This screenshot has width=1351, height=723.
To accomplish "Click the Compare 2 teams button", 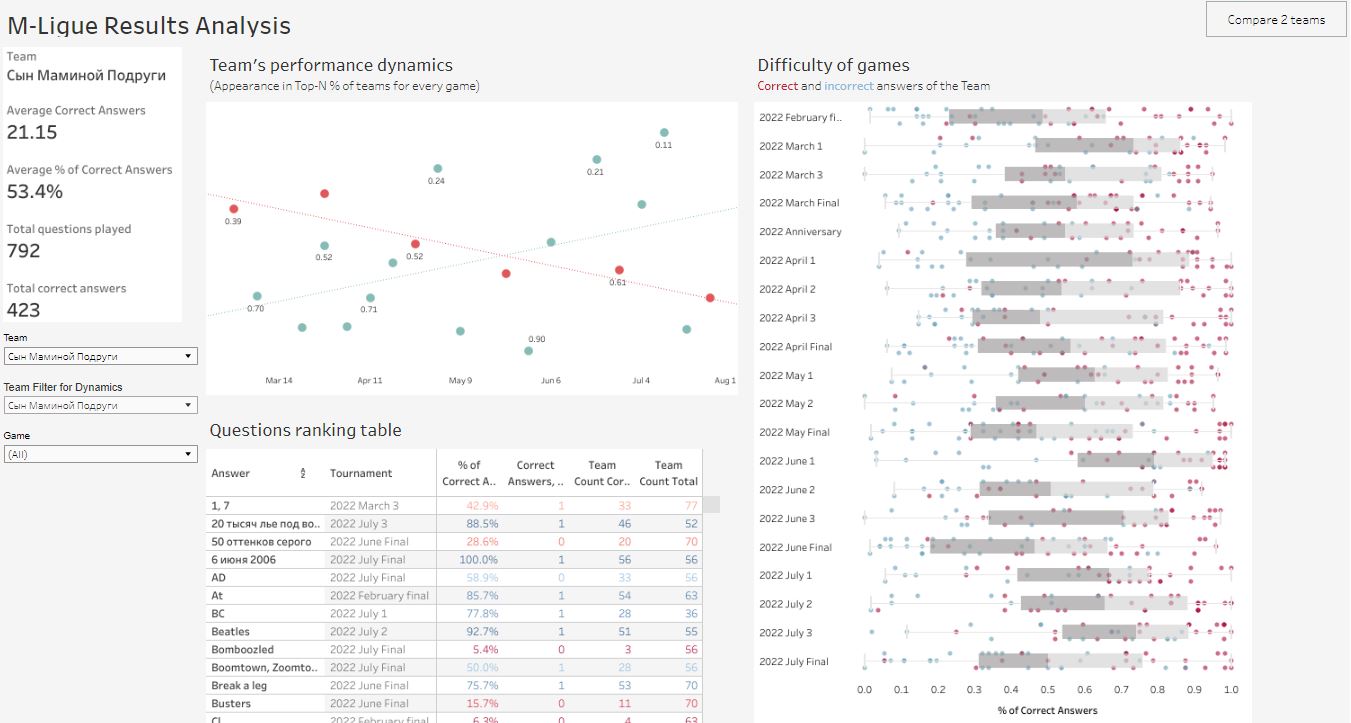I will 1275,19.
